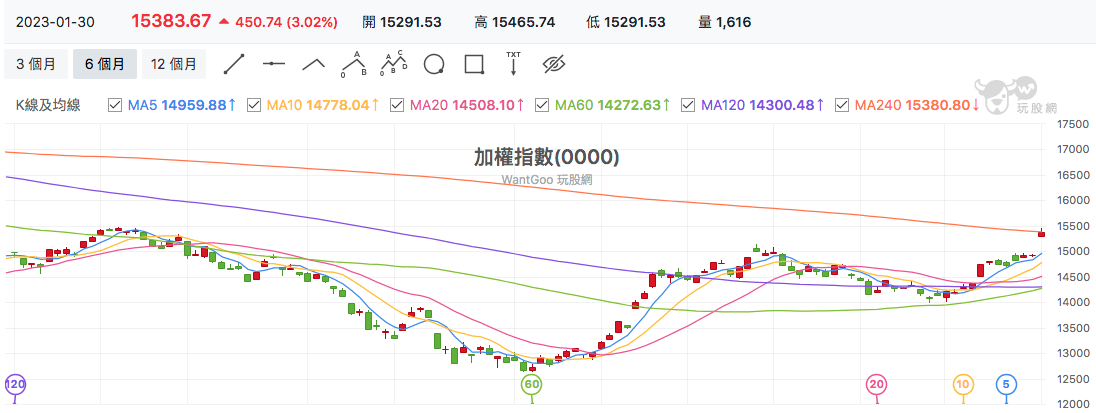Click the 13000 y-axis price label
Screen dimensions: 1096x413
1074,354
